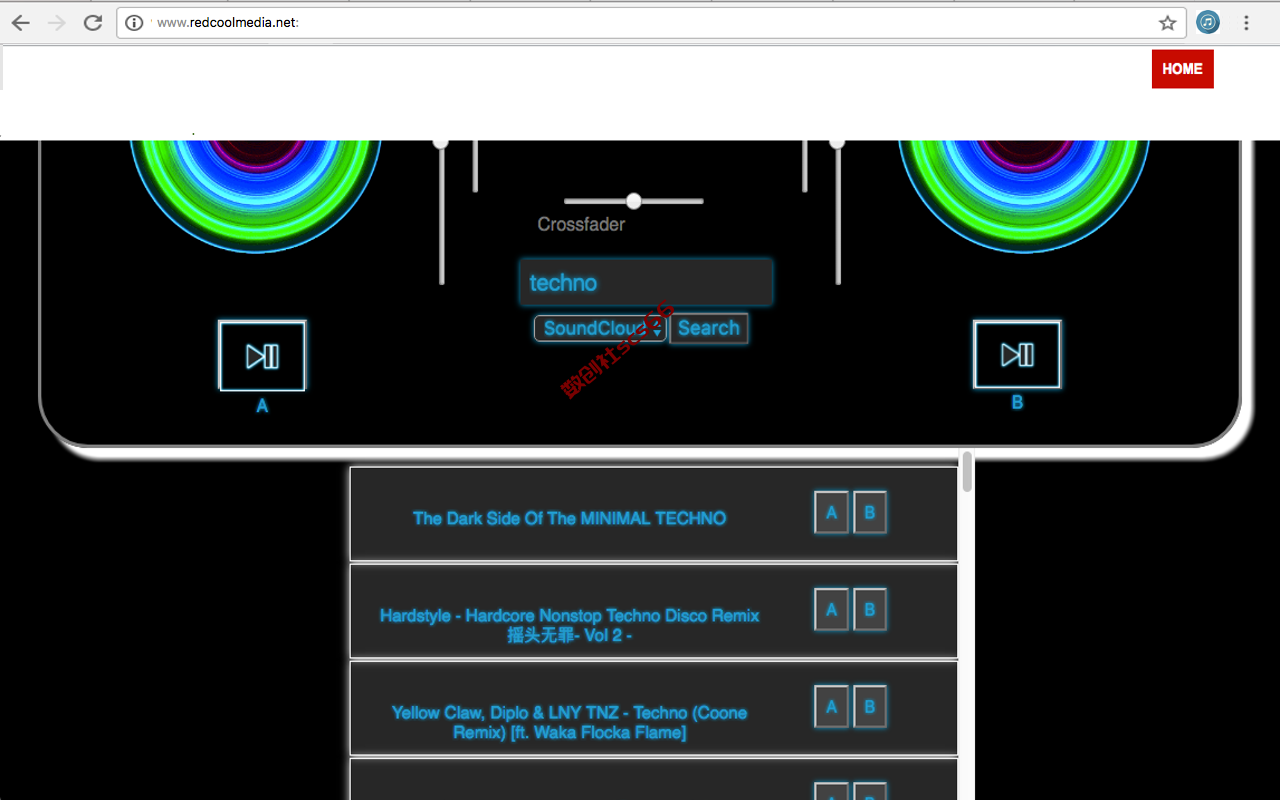Click the Crossfader label
Image resolution: width=1280 pixels, height=800 pixels.
(x=581, y=224)
